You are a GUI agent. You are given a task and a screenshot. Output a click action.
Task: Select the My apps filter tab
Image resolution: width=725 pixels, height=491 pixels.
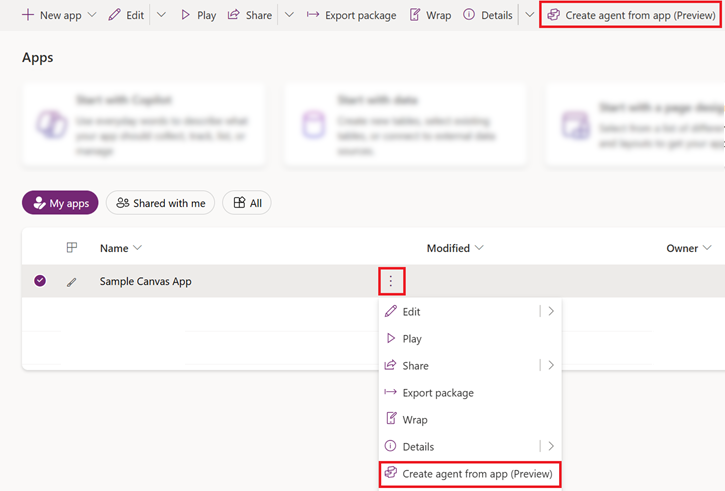60,203
